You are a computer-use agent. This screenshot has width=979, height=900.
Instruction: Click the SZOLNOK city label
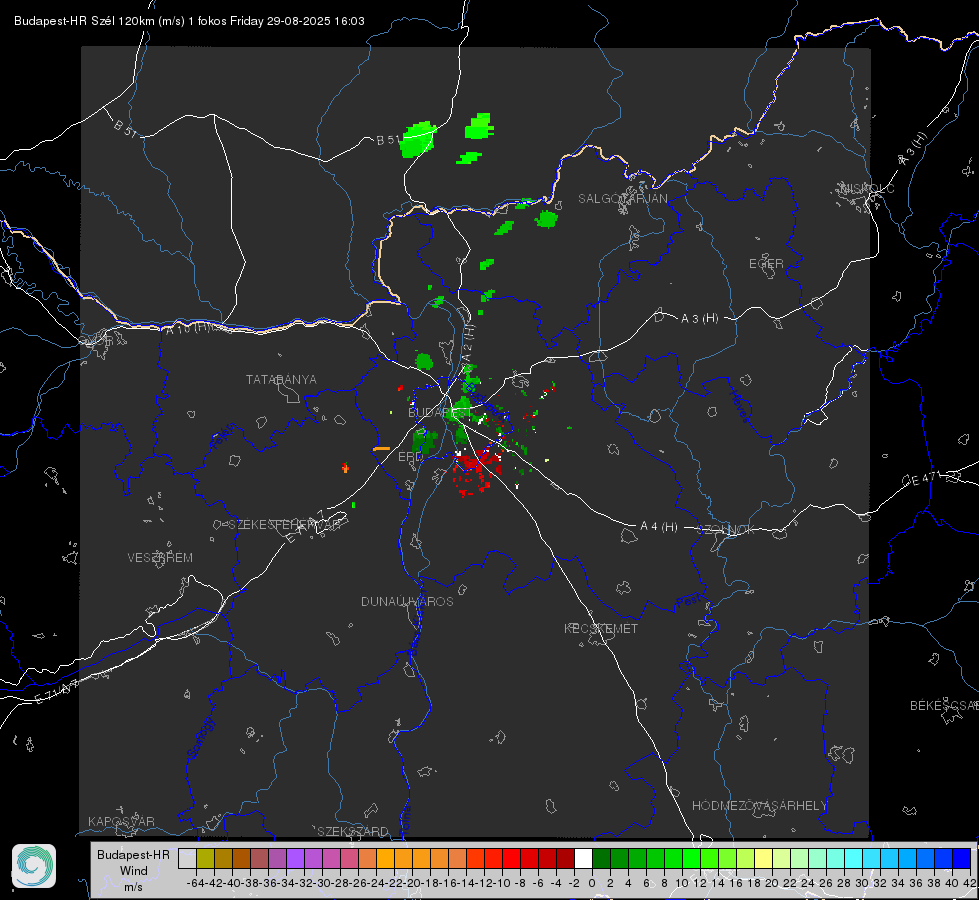click(726, 530)
